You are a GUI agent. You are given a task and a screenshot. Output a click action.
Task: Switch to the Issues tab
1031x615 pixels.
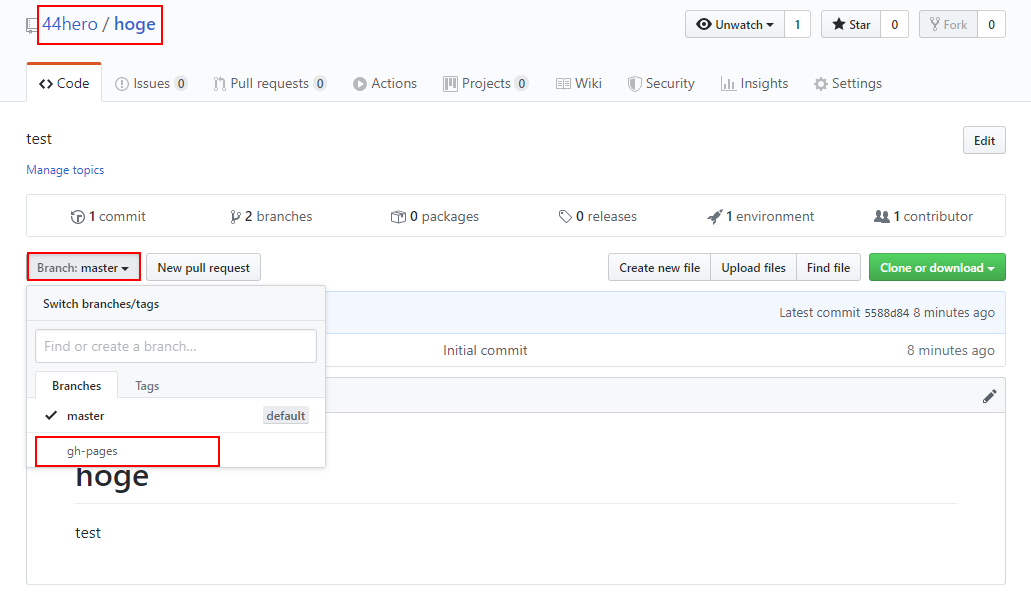151,84
